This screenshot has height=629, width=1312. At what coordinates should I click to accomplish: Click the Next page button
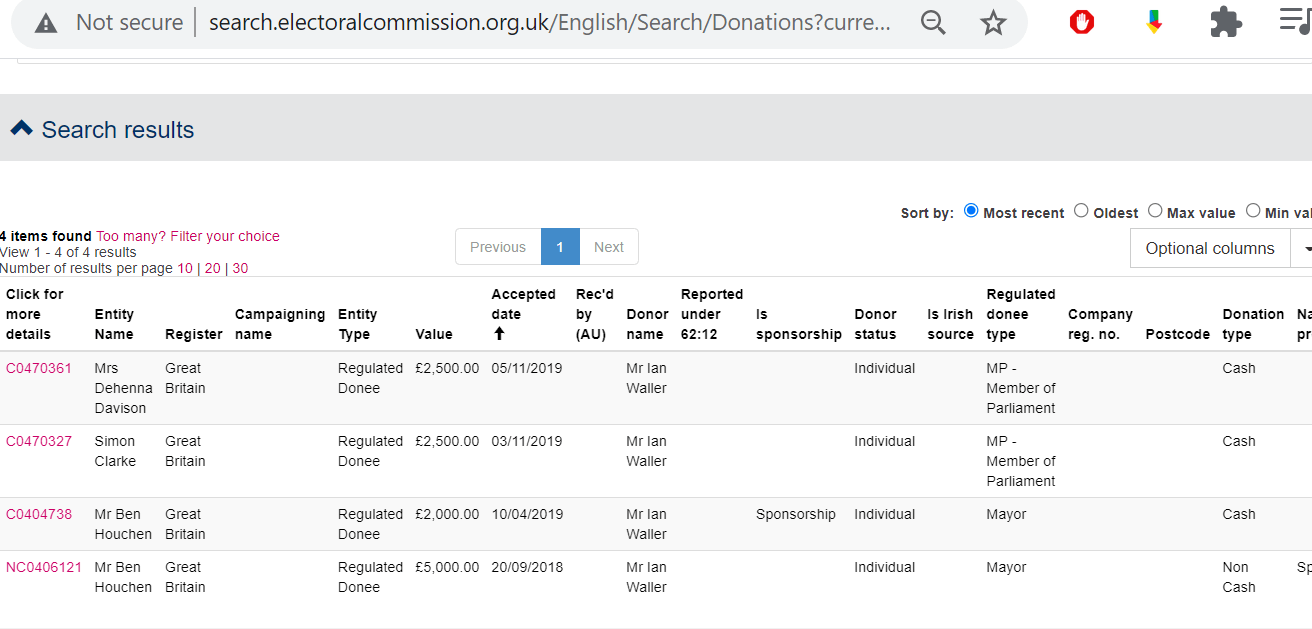(608, 247)
